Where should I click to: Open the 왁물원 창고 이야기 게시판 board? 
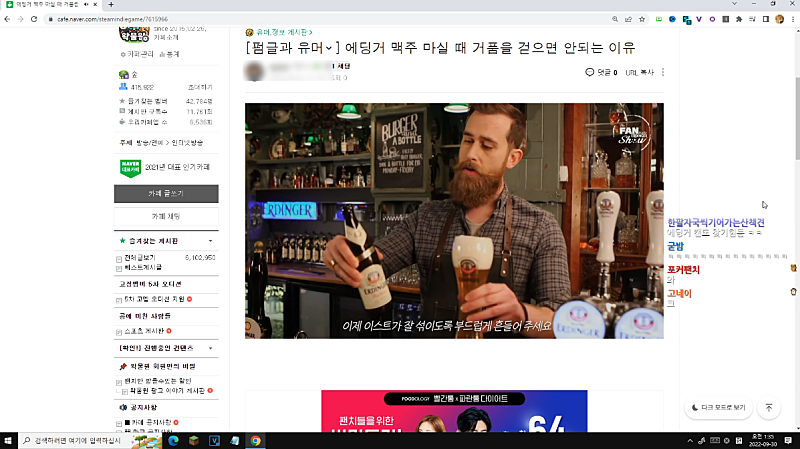(x=167, y=390)
